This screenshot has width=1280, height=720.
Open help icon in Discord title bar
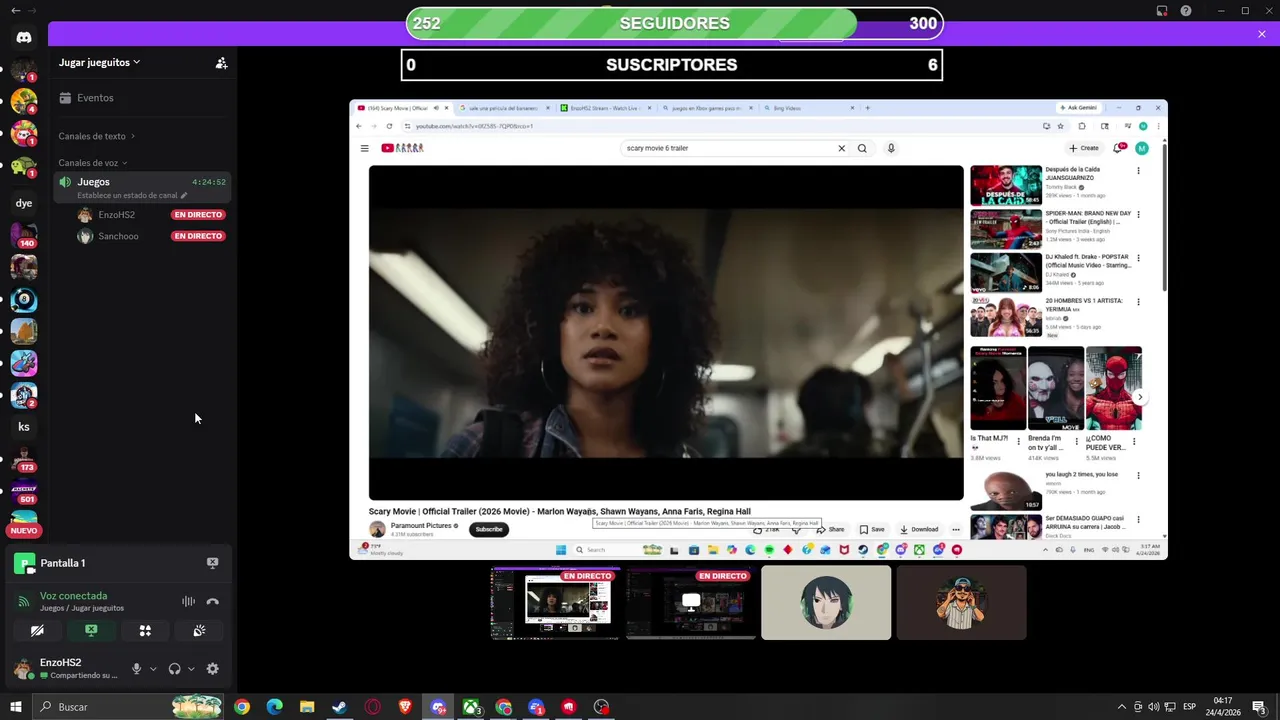pos(1186,11)
